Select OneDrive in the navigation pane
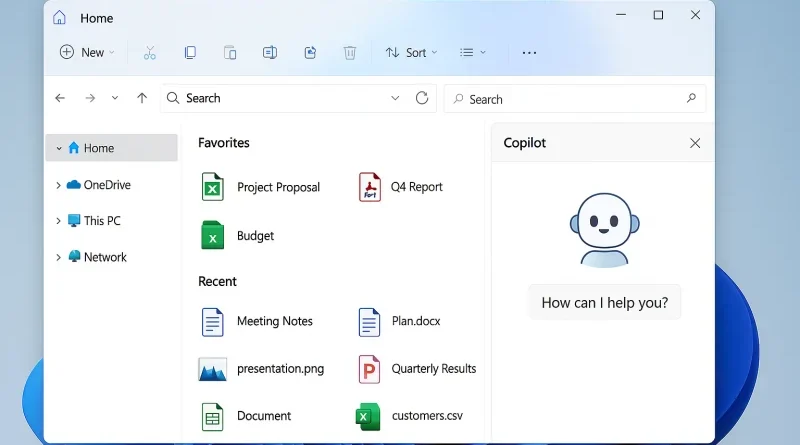This screenshot has width=800, height=445. click(x=107, y=185)
